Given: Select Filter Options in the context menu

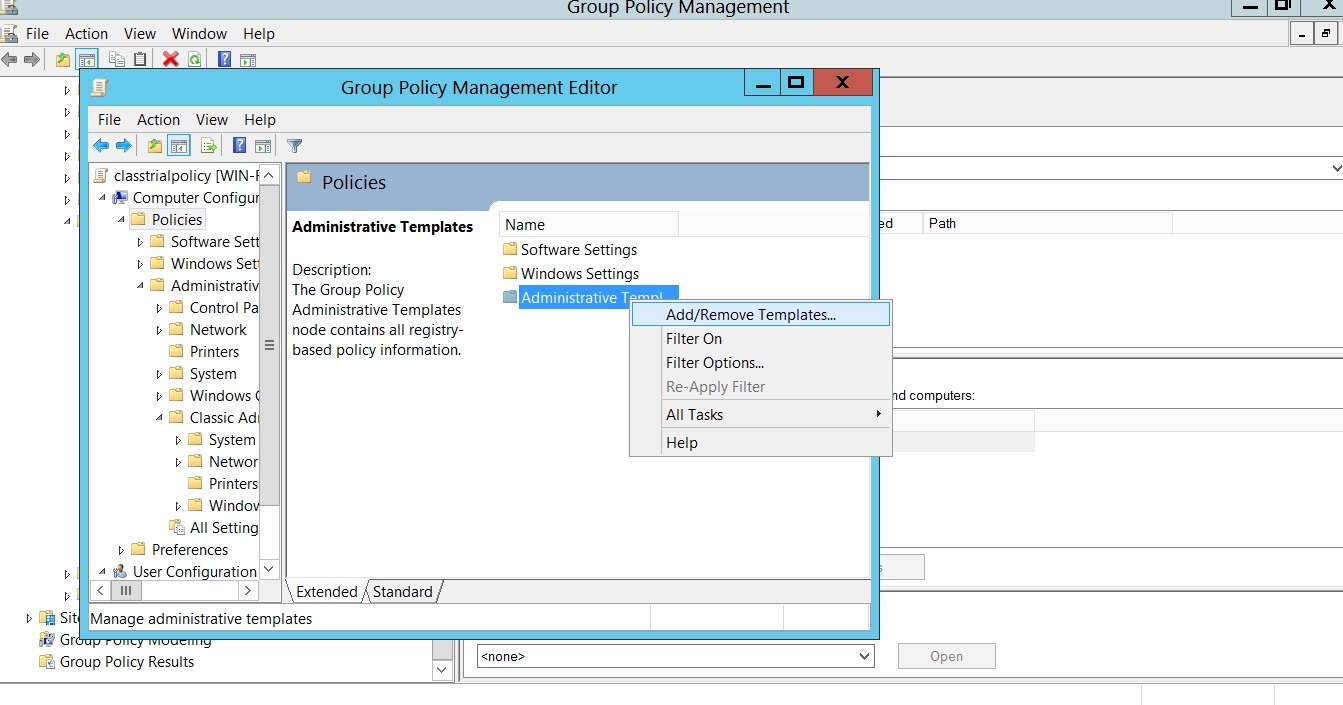Looking at the screenshot, I should point(714,363).
